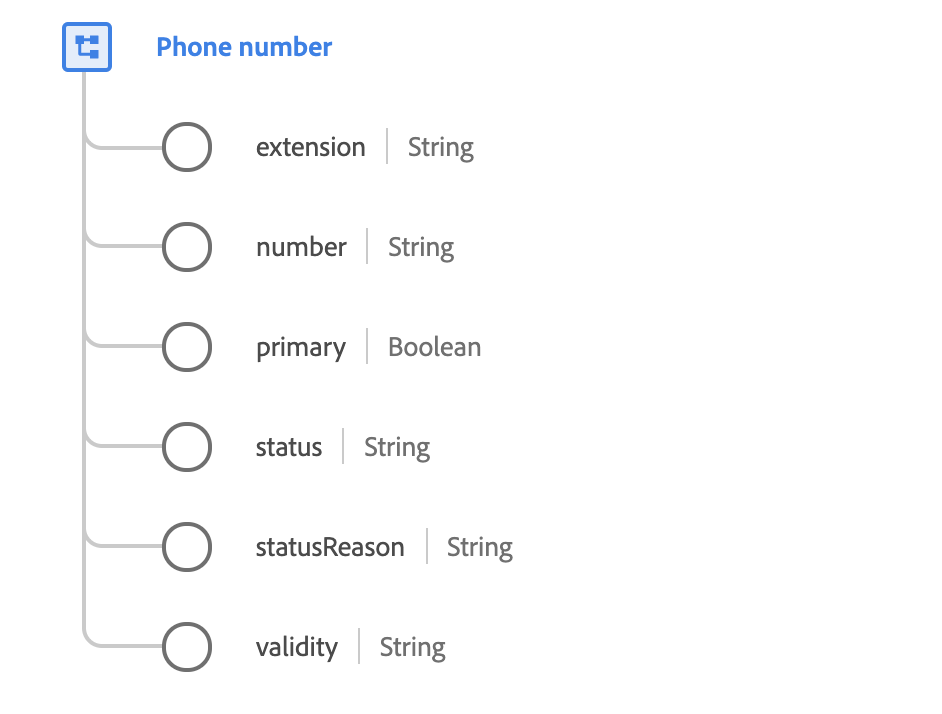The image size is (942, 714).
Task: Select the extension field name
Action: coord(311,147)
